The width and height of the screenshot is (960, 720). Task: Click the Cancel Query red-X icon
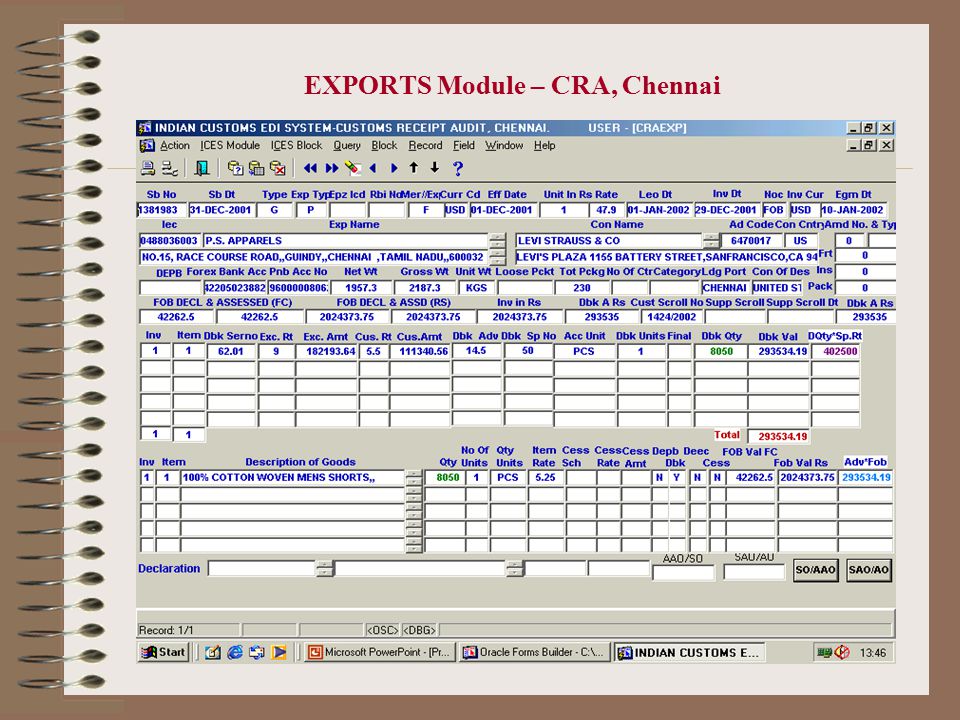278,168
